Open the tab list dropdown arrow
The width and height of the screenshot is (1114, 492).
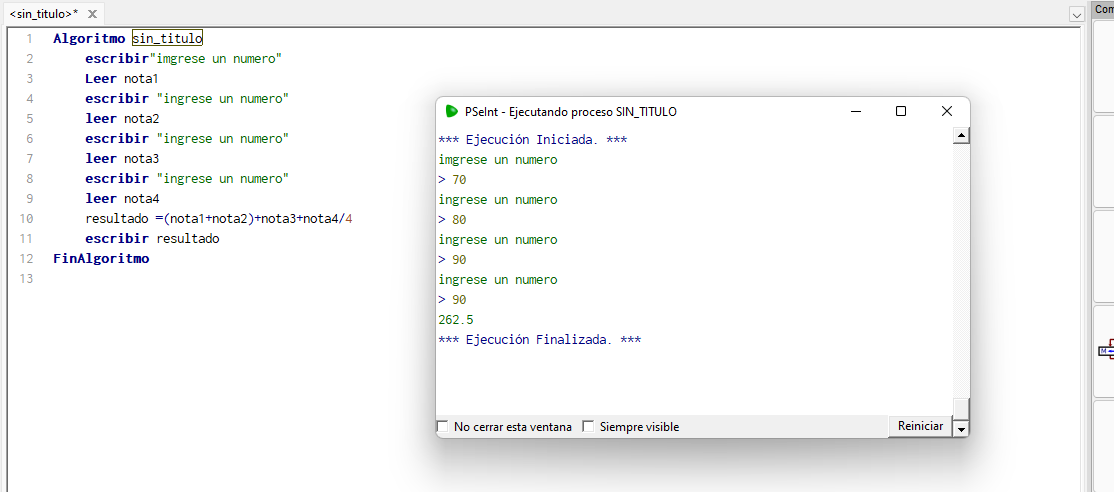coord(1076,15)
